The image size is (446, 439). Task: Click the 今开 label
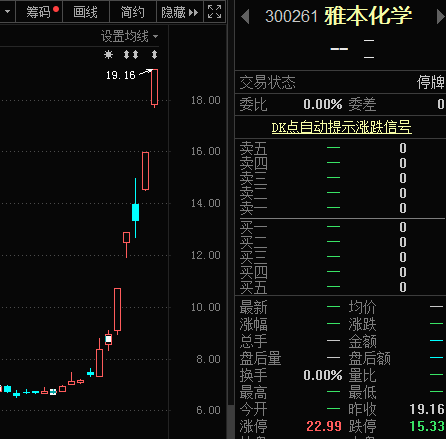253,409
